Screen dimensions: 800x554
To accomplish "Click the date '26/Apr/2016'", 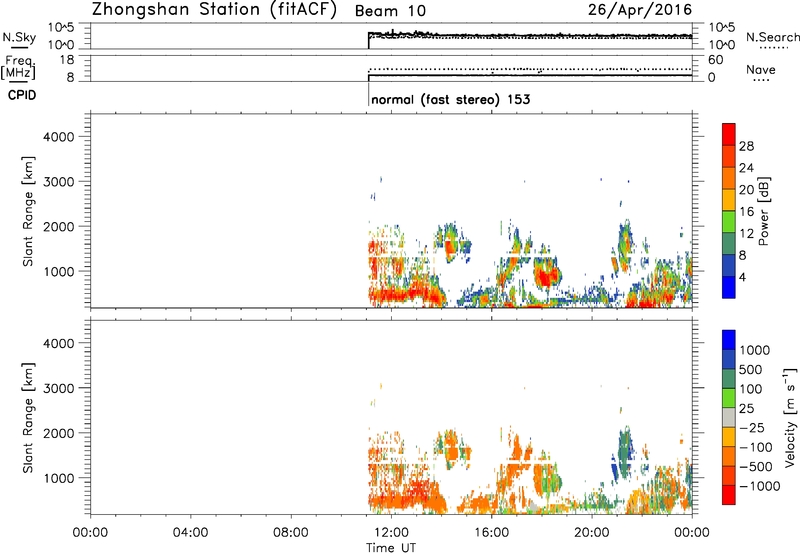I will pos(640,10).
